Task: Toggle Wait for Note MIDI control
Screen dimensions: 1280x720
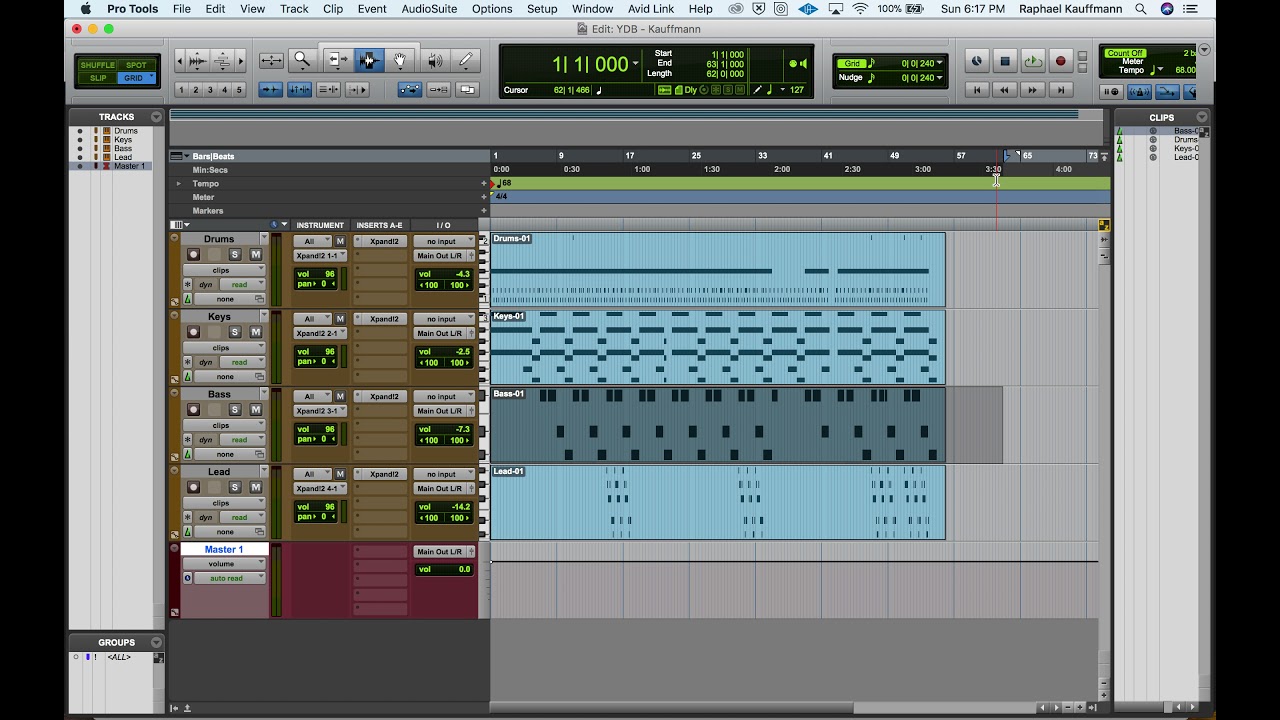Action: [x=1112, y=92]
